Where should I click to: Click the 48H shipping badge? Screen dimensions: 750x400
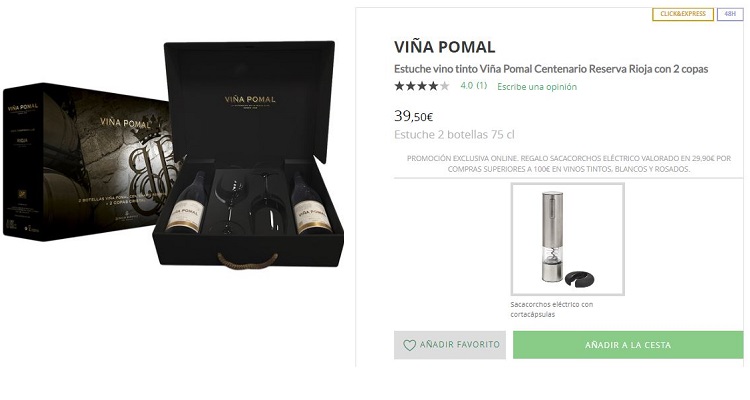730,14
